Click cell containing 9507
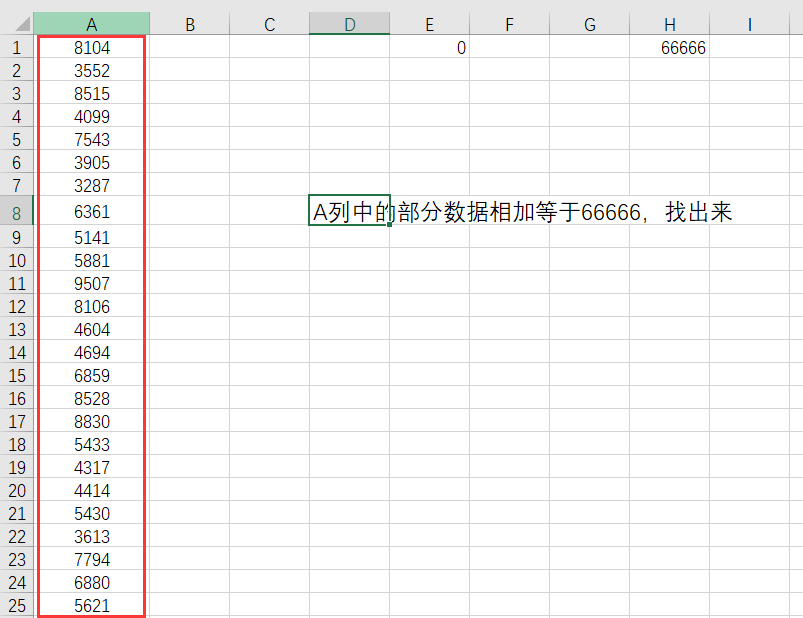The height and width of the screenshot is (618, 803). click(92, 283)
